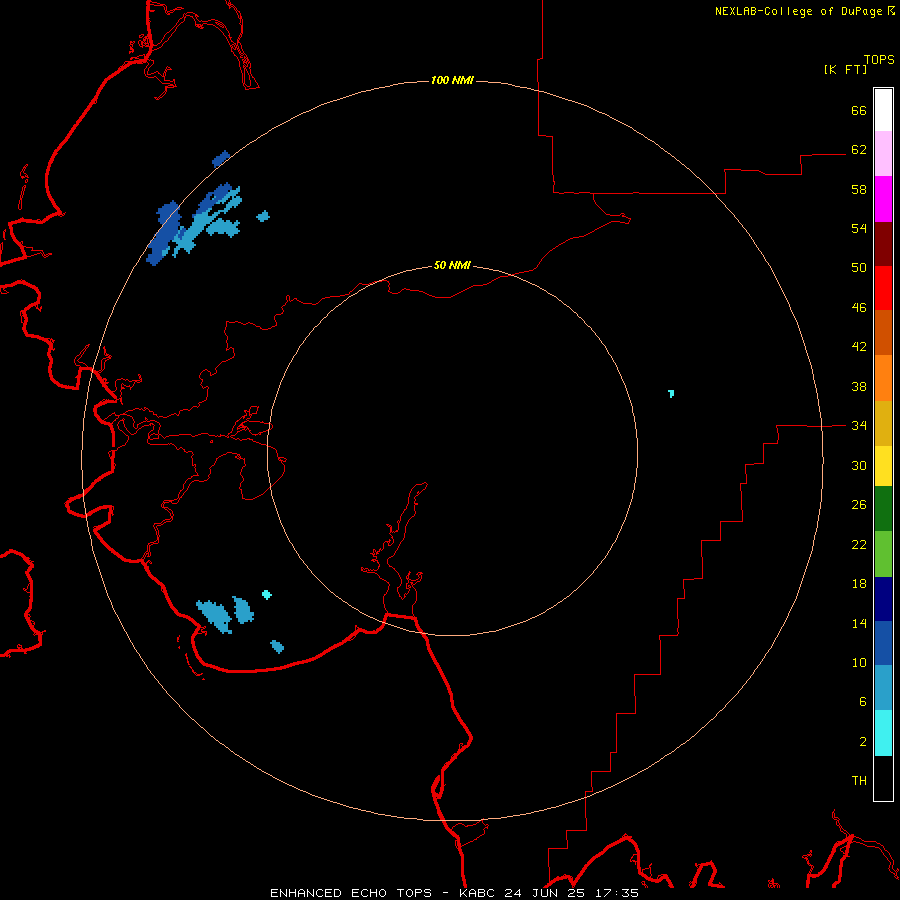Click the magenta legend swatch
900x900 pixels.
coord(883,199)
